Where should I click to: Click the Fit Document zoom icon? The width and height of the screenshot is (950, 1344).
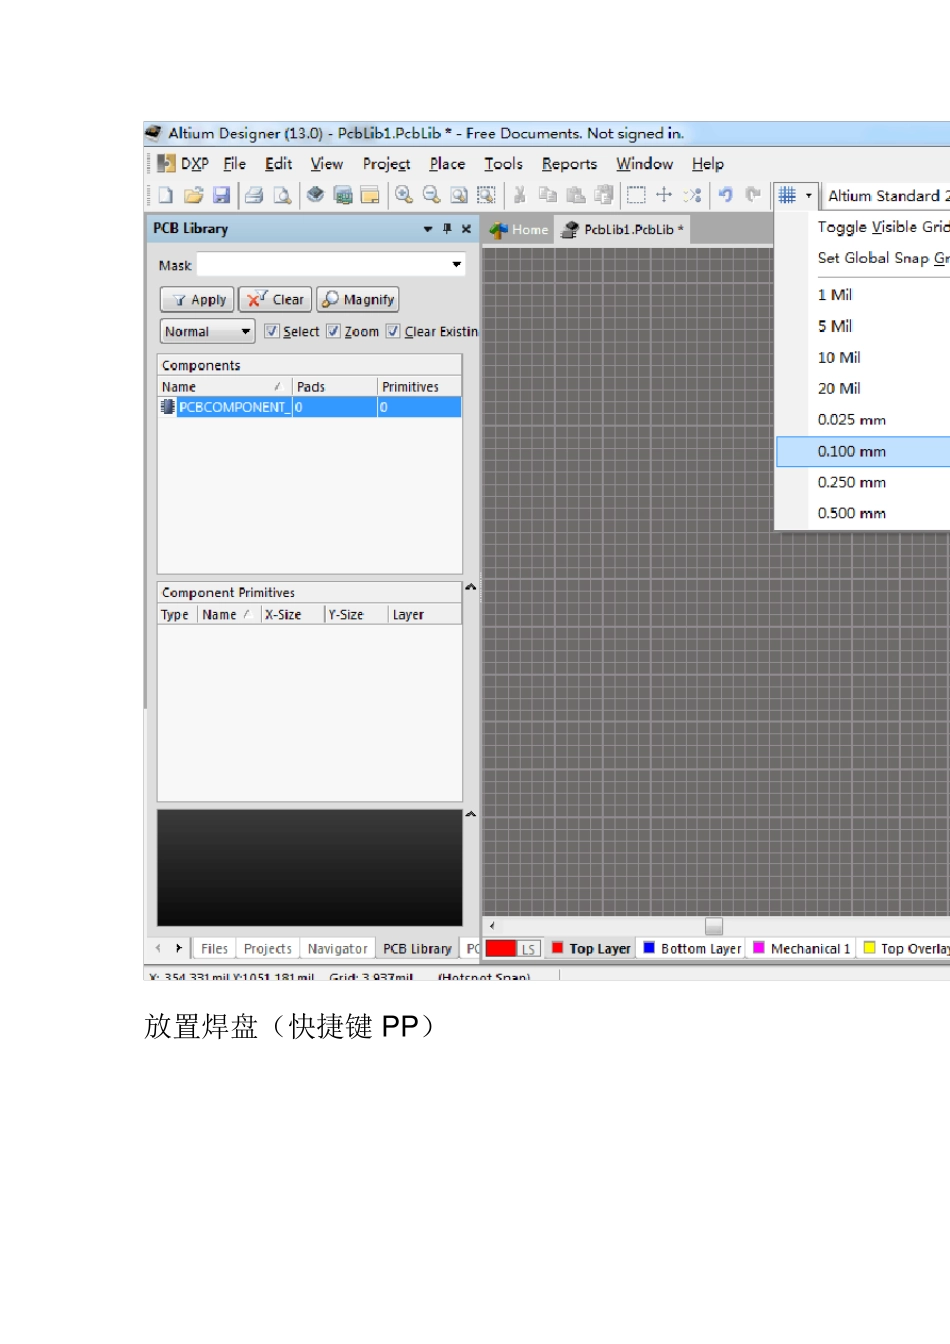(x=459, y=195)
